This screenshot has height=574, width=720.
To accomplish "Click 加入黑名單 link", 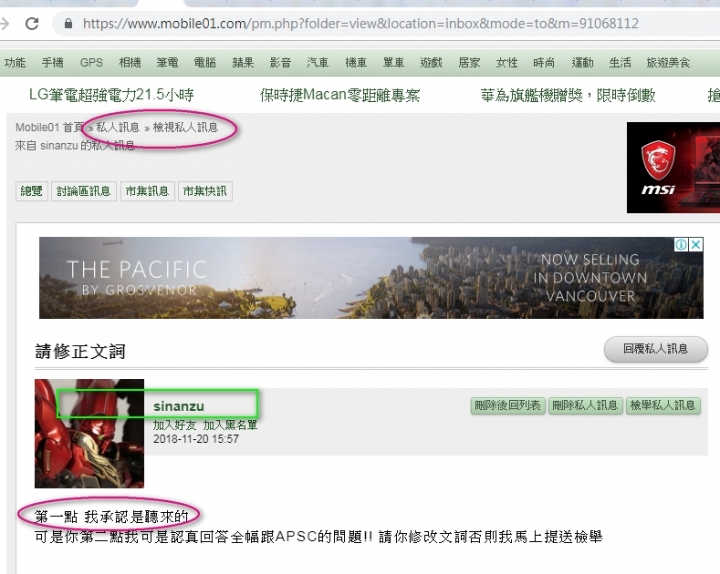I will tap(230, 425).
